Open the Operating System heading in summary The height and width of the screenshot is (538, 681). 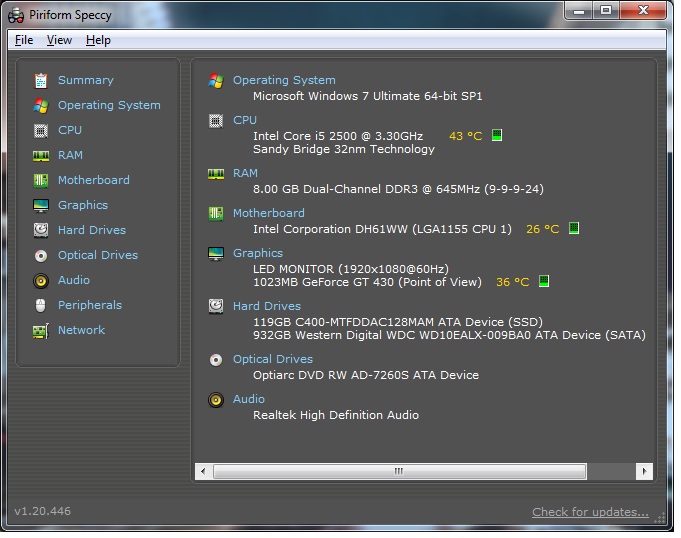tap(284, 80)
